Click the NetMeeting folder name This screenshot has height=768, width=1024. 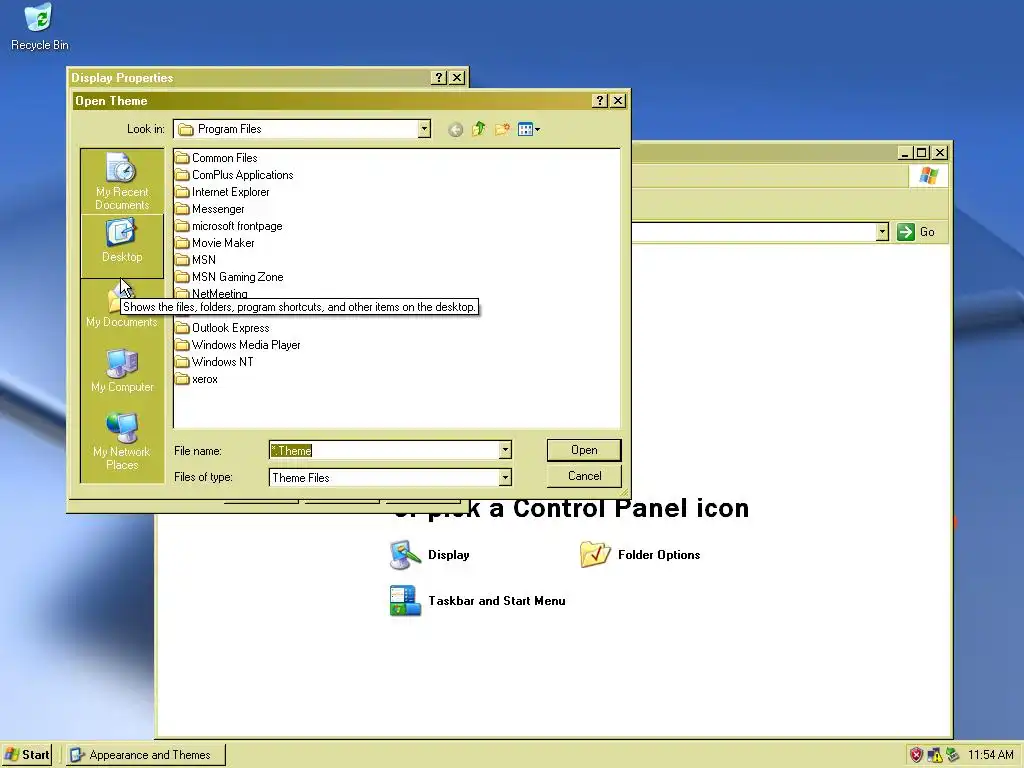219,294
